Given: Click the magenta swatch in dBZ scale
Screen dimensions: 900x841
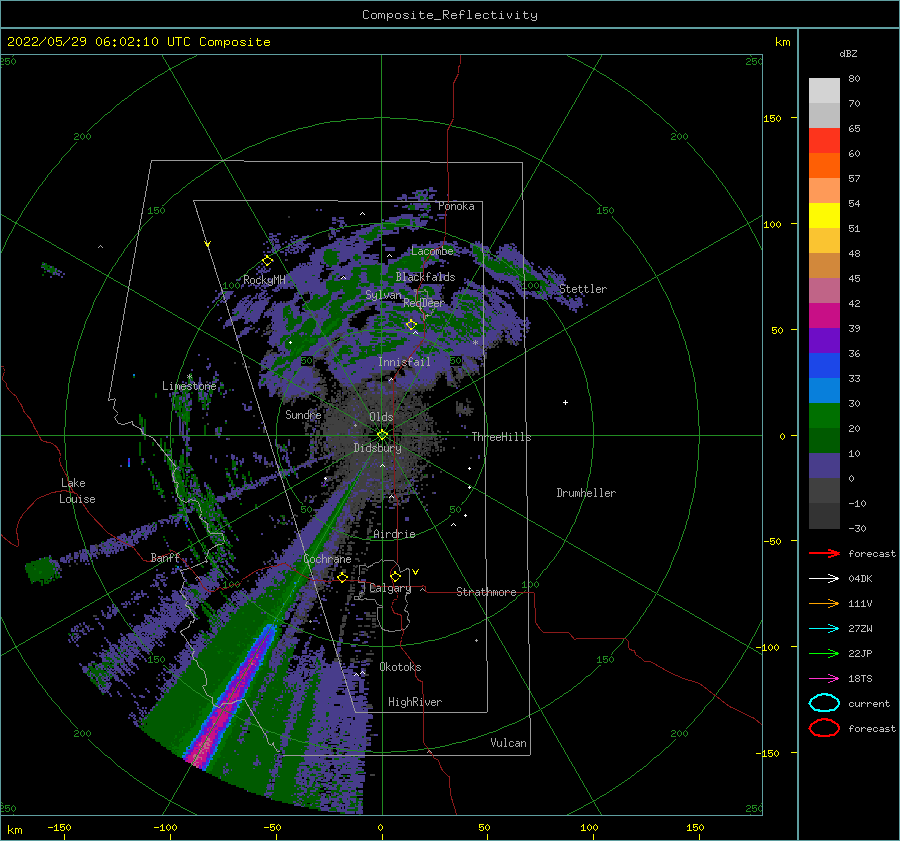Looking at the screenshot, I should pos(824,316).
